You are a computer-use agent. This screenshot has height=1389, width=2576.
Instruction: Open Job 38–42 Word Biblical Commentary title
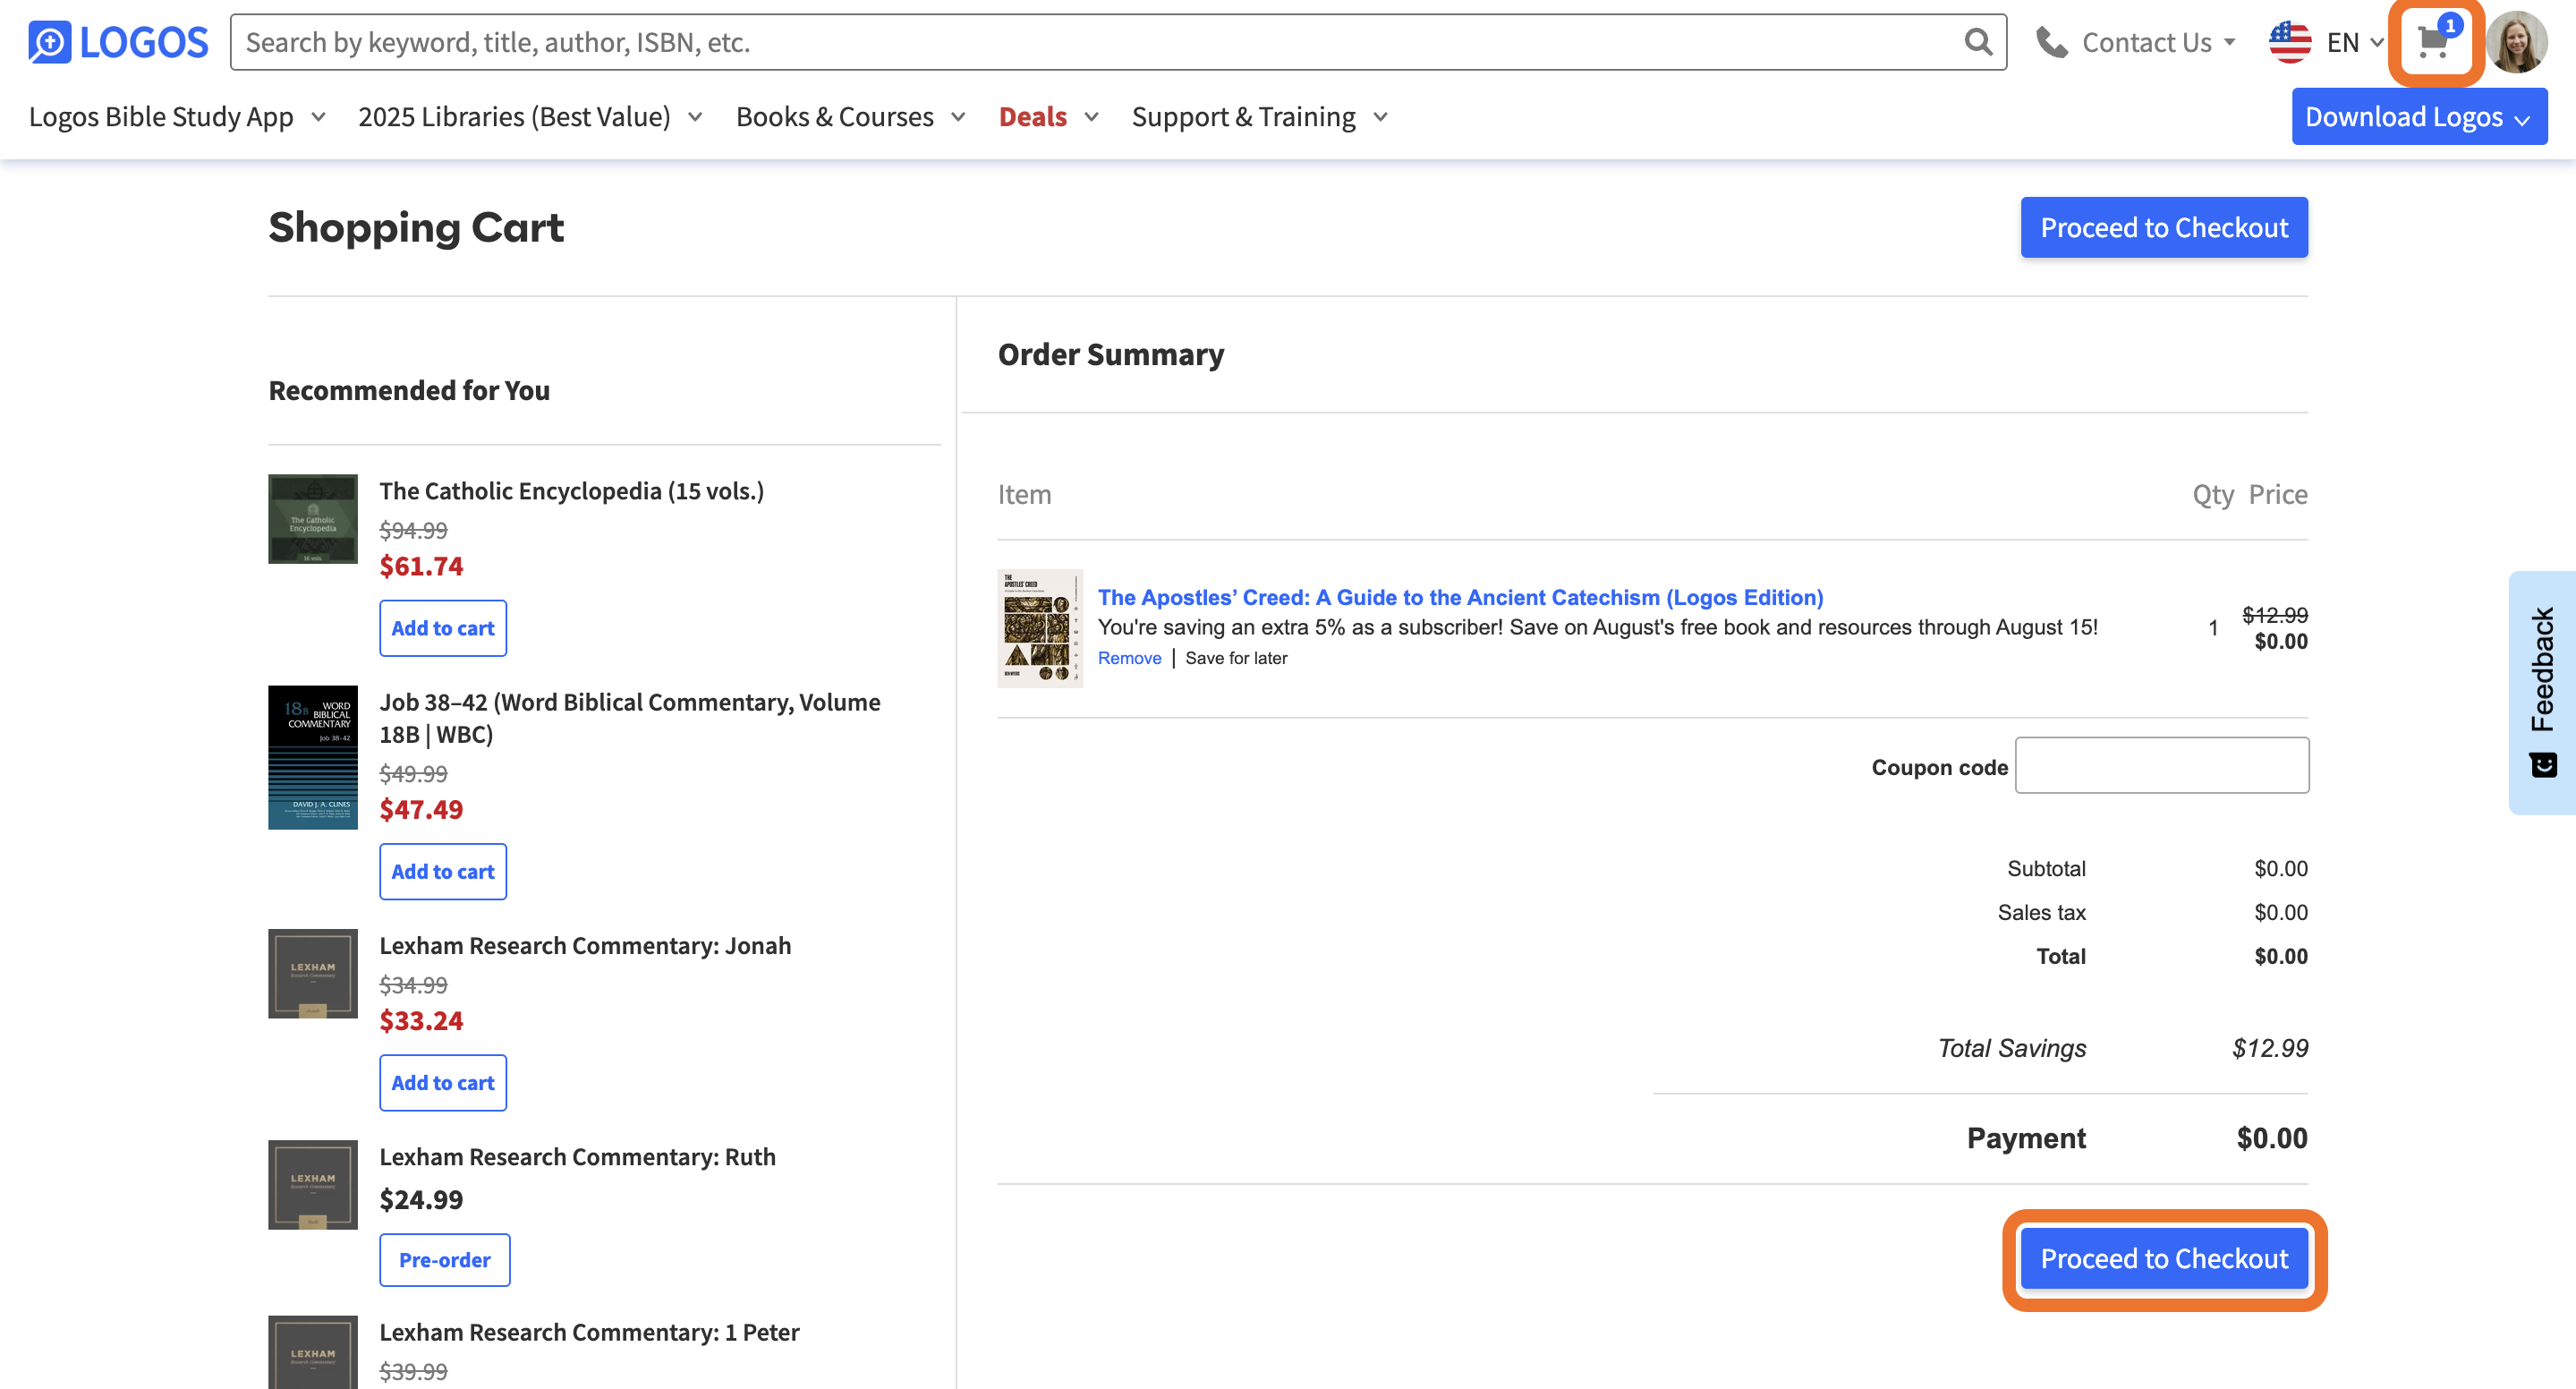coord(630,718)
